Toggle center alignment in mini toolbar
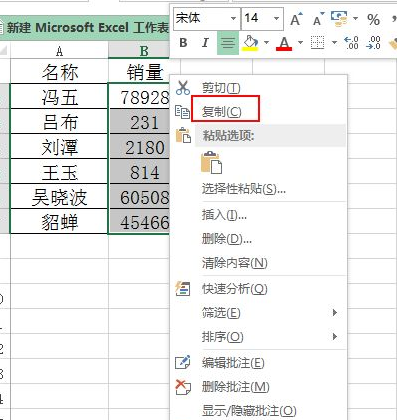 tap(228, 43)
